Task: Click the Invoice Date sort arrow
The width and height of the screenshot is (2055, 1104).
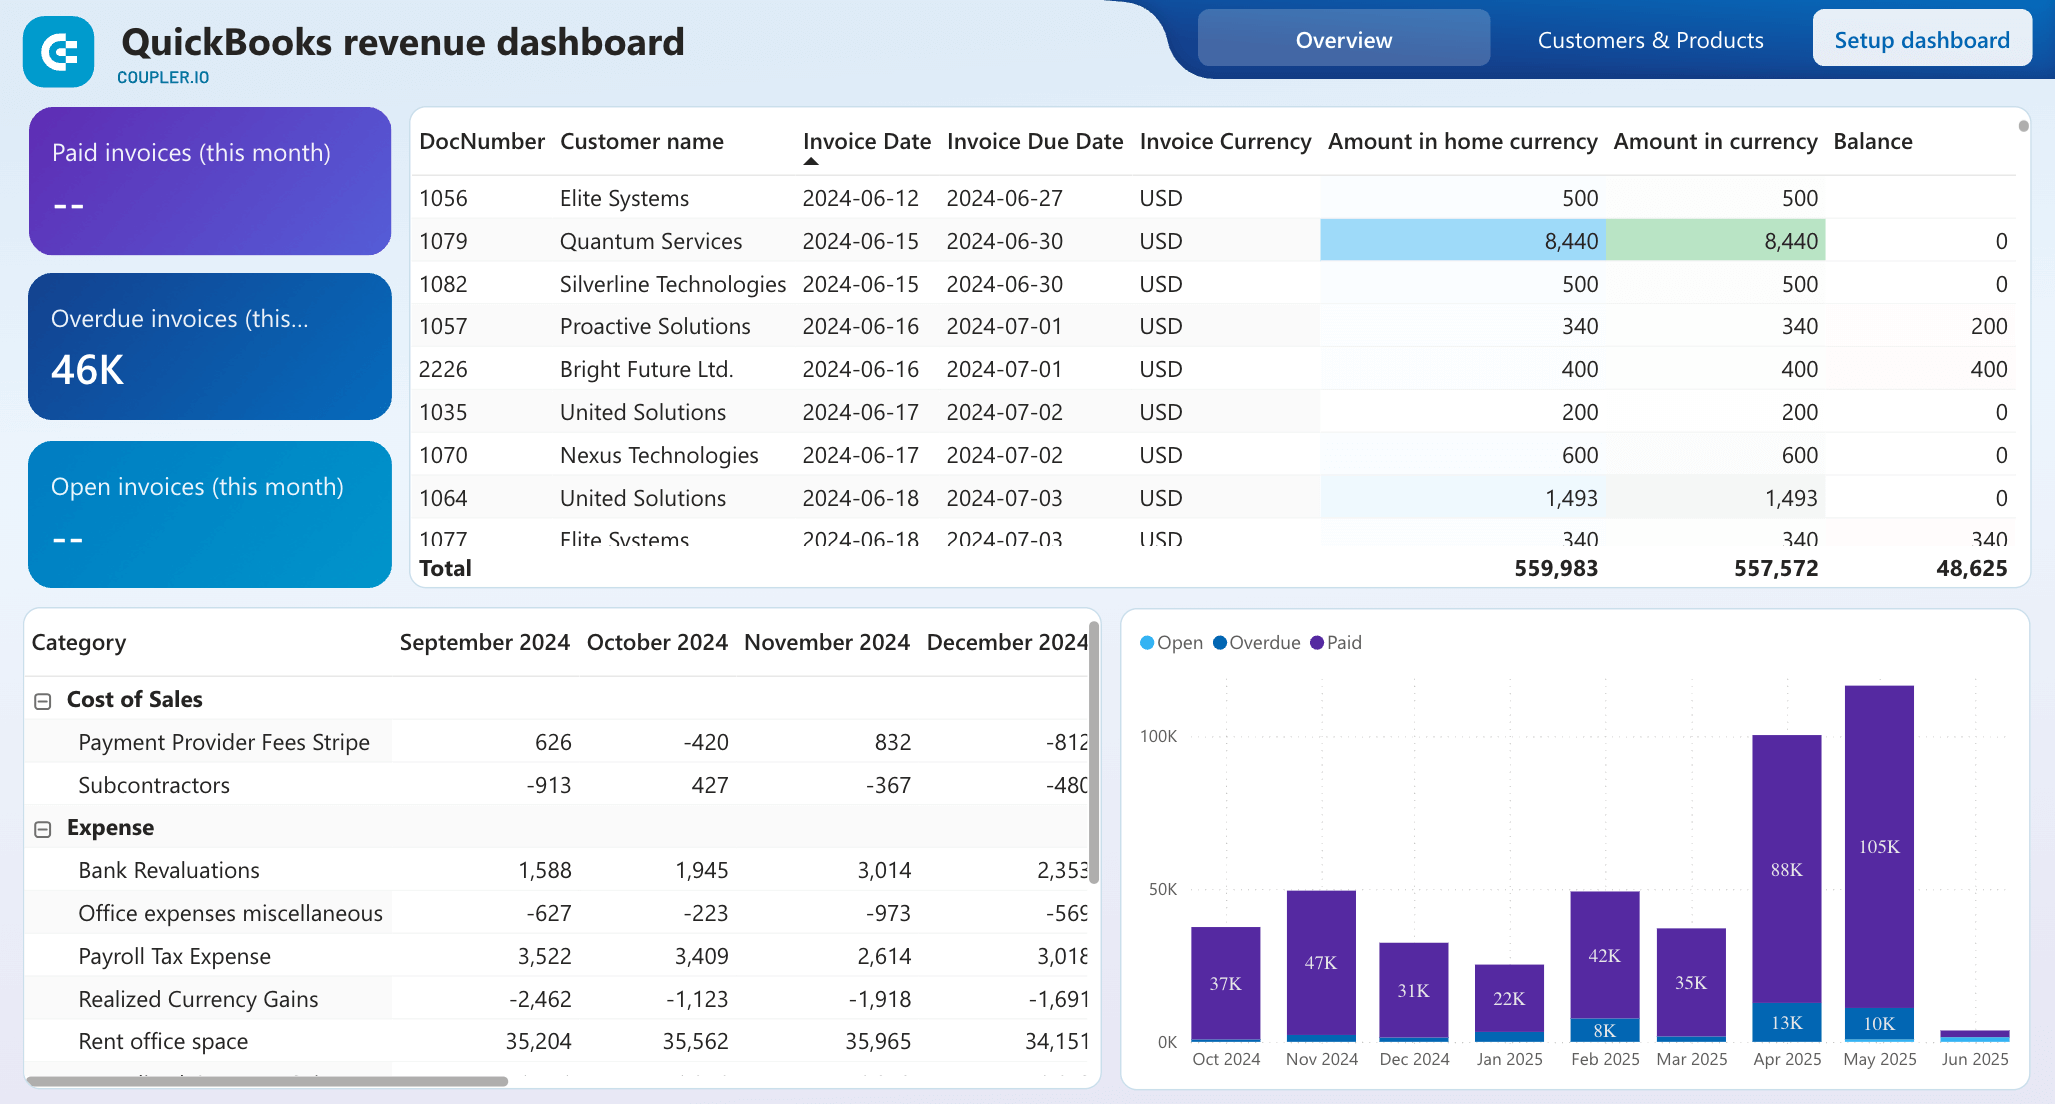Action: pos(811,161)
